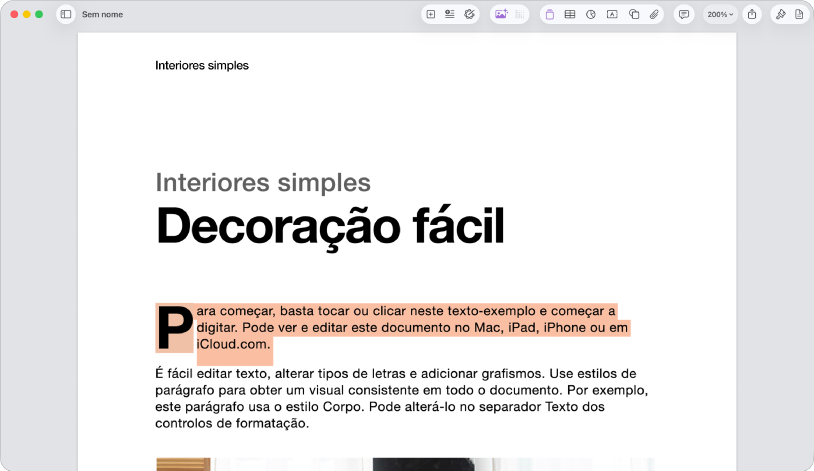Click the large drop cap letter P
Screen dimensions: 814x471
point(175,328)
